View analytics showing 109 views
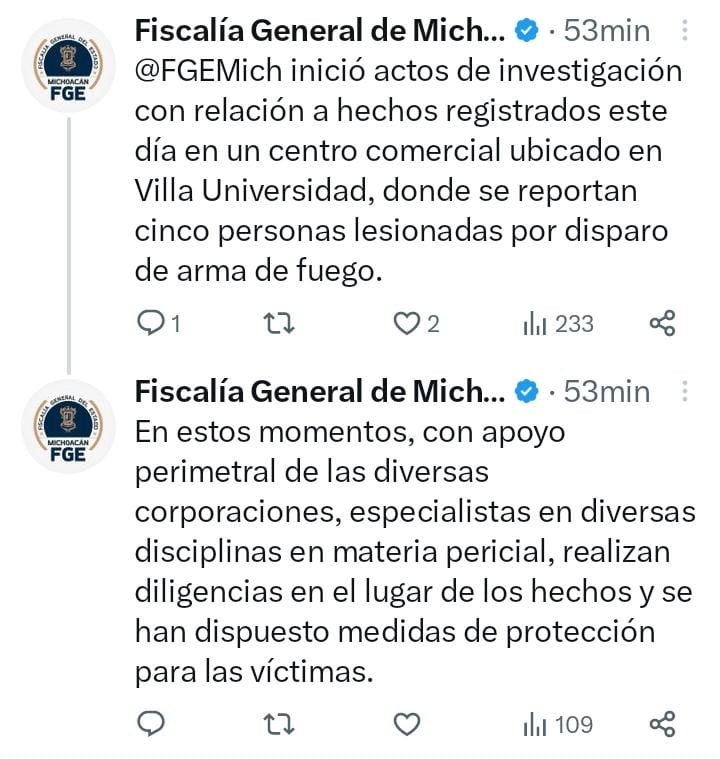 558,725
